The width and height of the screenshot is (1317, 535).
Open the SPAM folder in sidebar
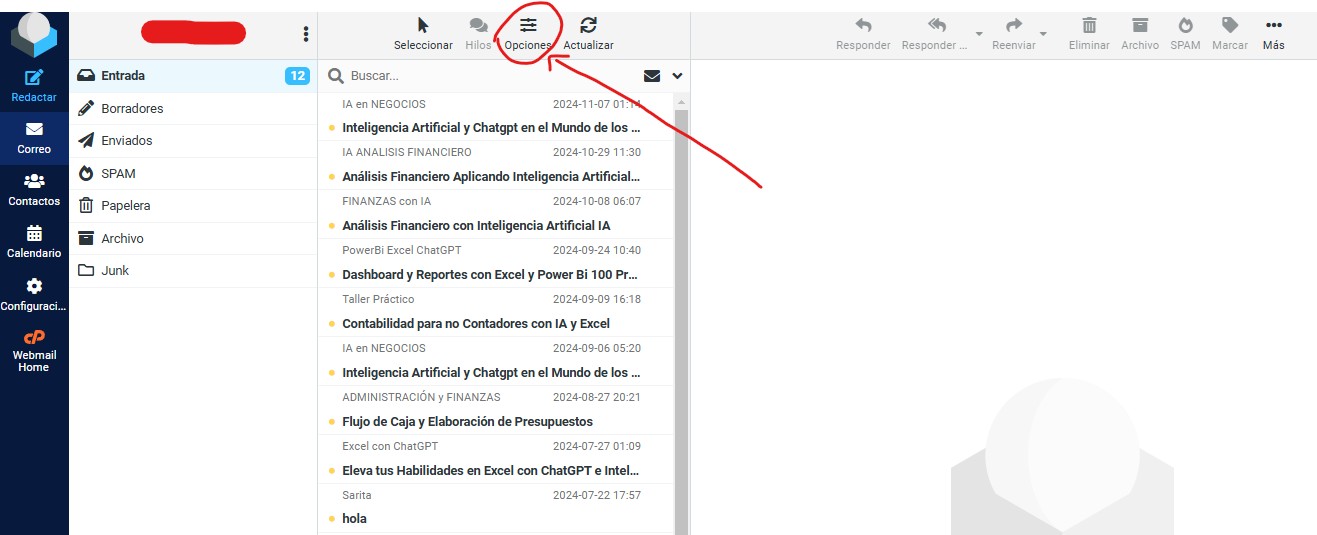click(193, 173)
